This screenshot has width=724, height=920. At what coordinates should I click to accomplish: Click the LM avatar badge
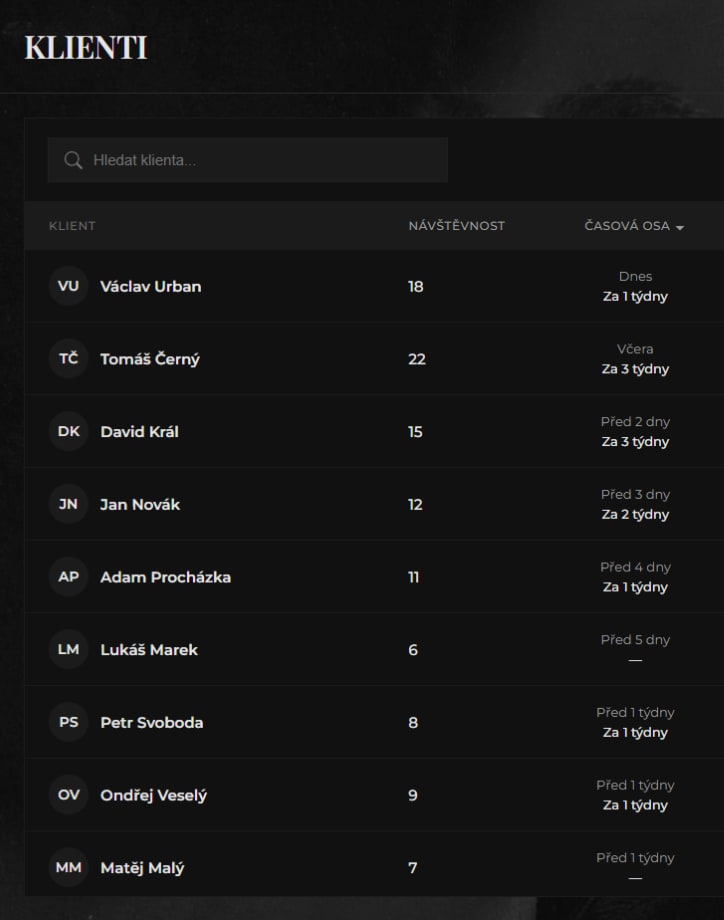[x=68, y=650]
